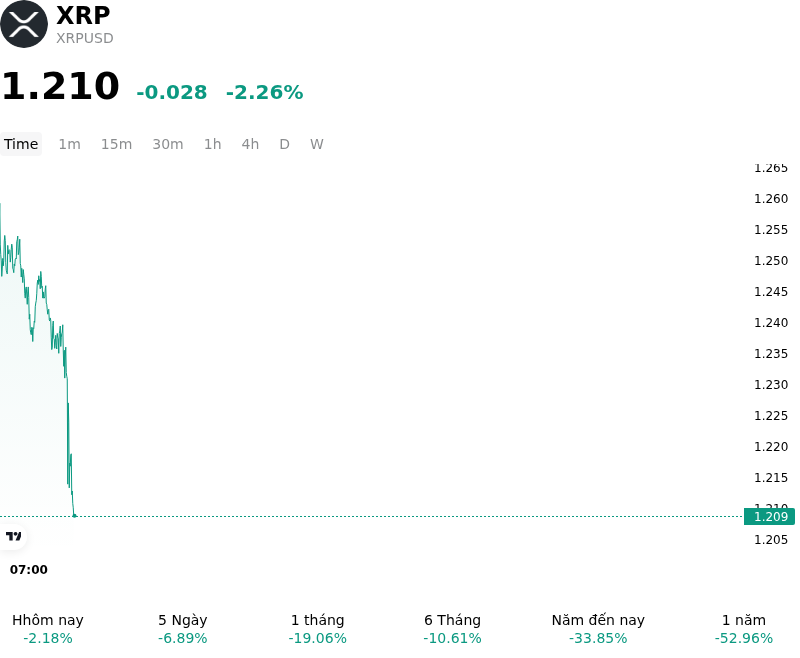
Task: Show the Hôm nay performance range
Action: (x=48, y=628)
